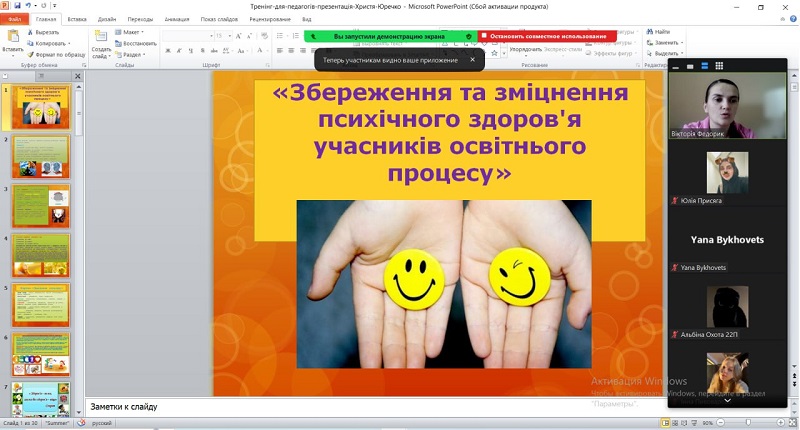Clear formatting eraser icon in Шрифт group

point(264,36)
